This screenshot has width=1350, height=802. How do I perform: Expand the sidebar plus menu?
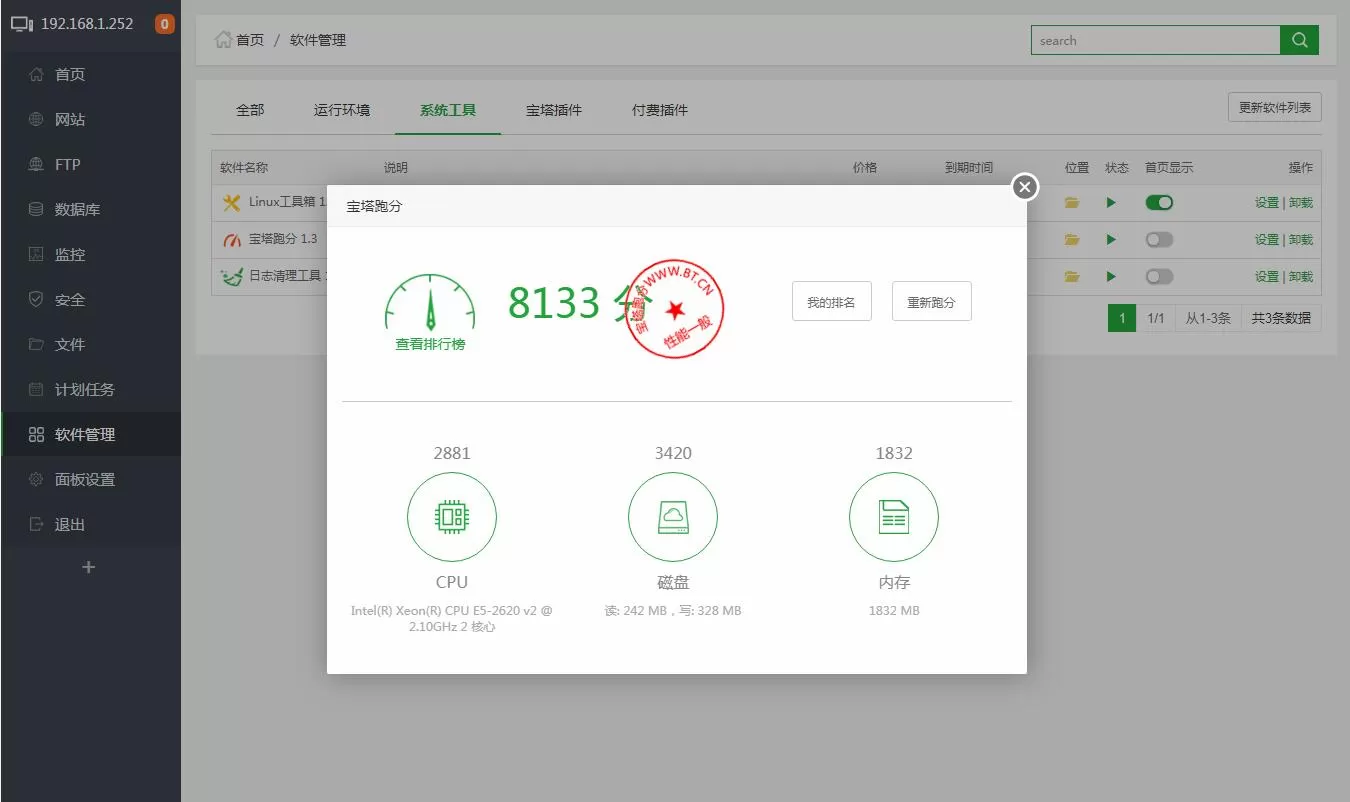[88, 567]
